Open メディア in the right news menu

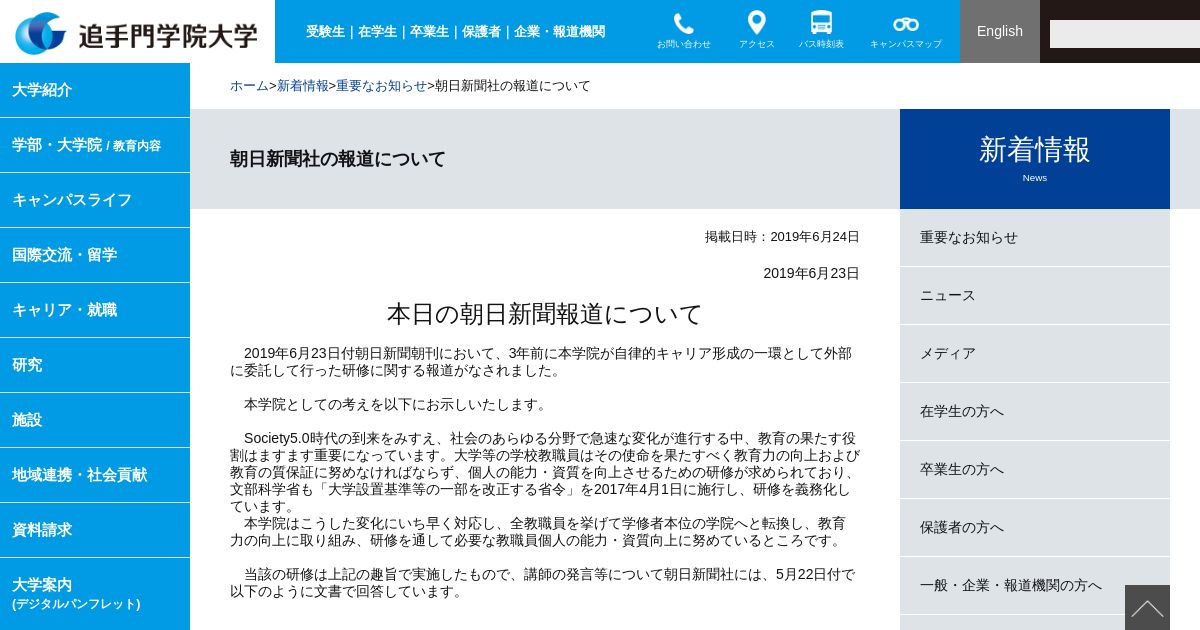[1035, 354]
